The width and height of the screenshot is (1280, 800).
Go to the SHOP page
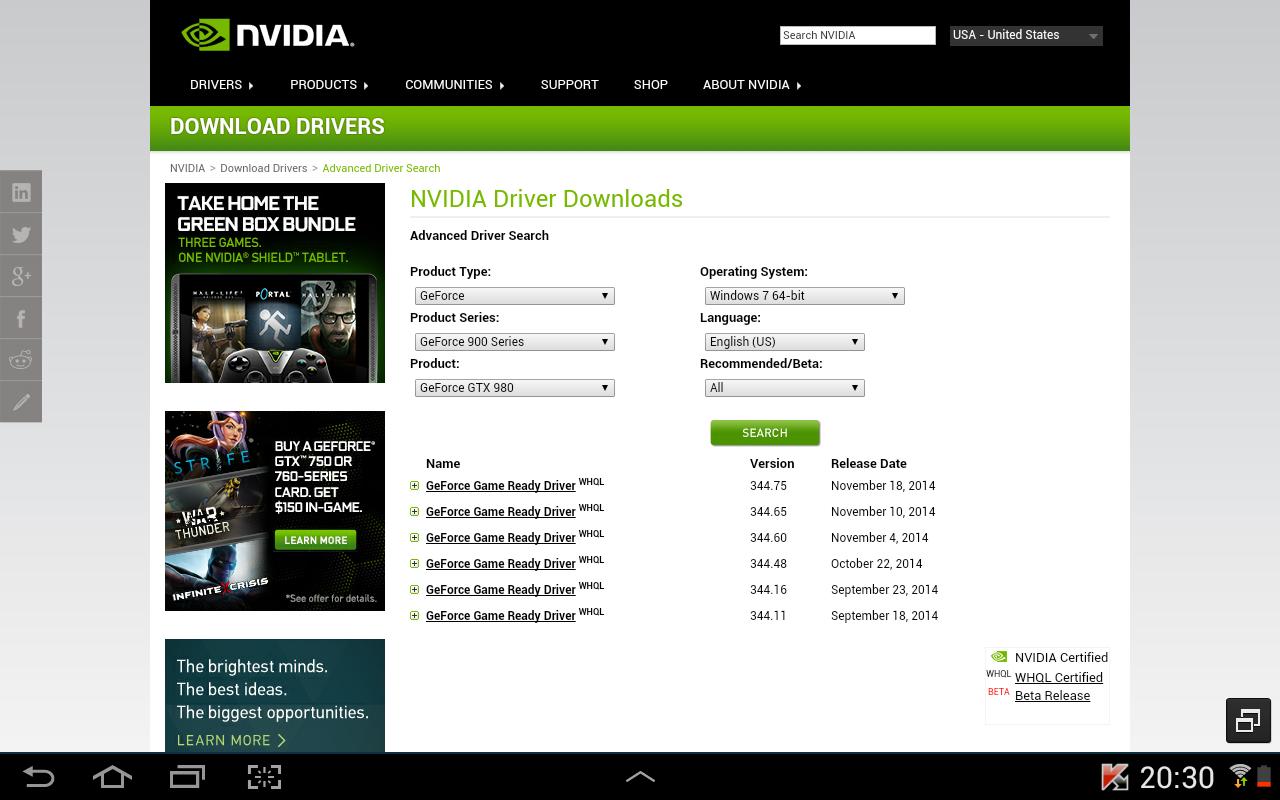(650, 85)
